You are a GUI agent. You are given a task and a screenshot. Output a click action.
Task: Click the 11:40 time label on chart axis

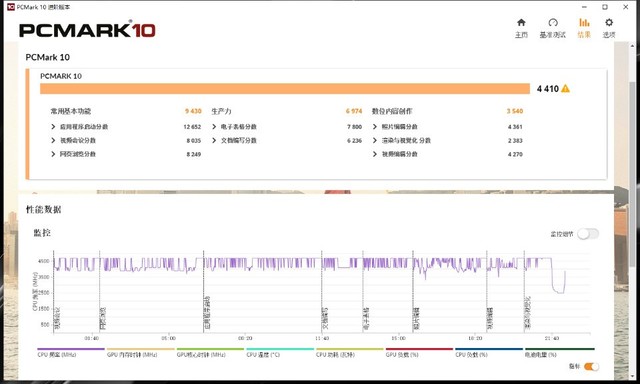pos(322,338)
